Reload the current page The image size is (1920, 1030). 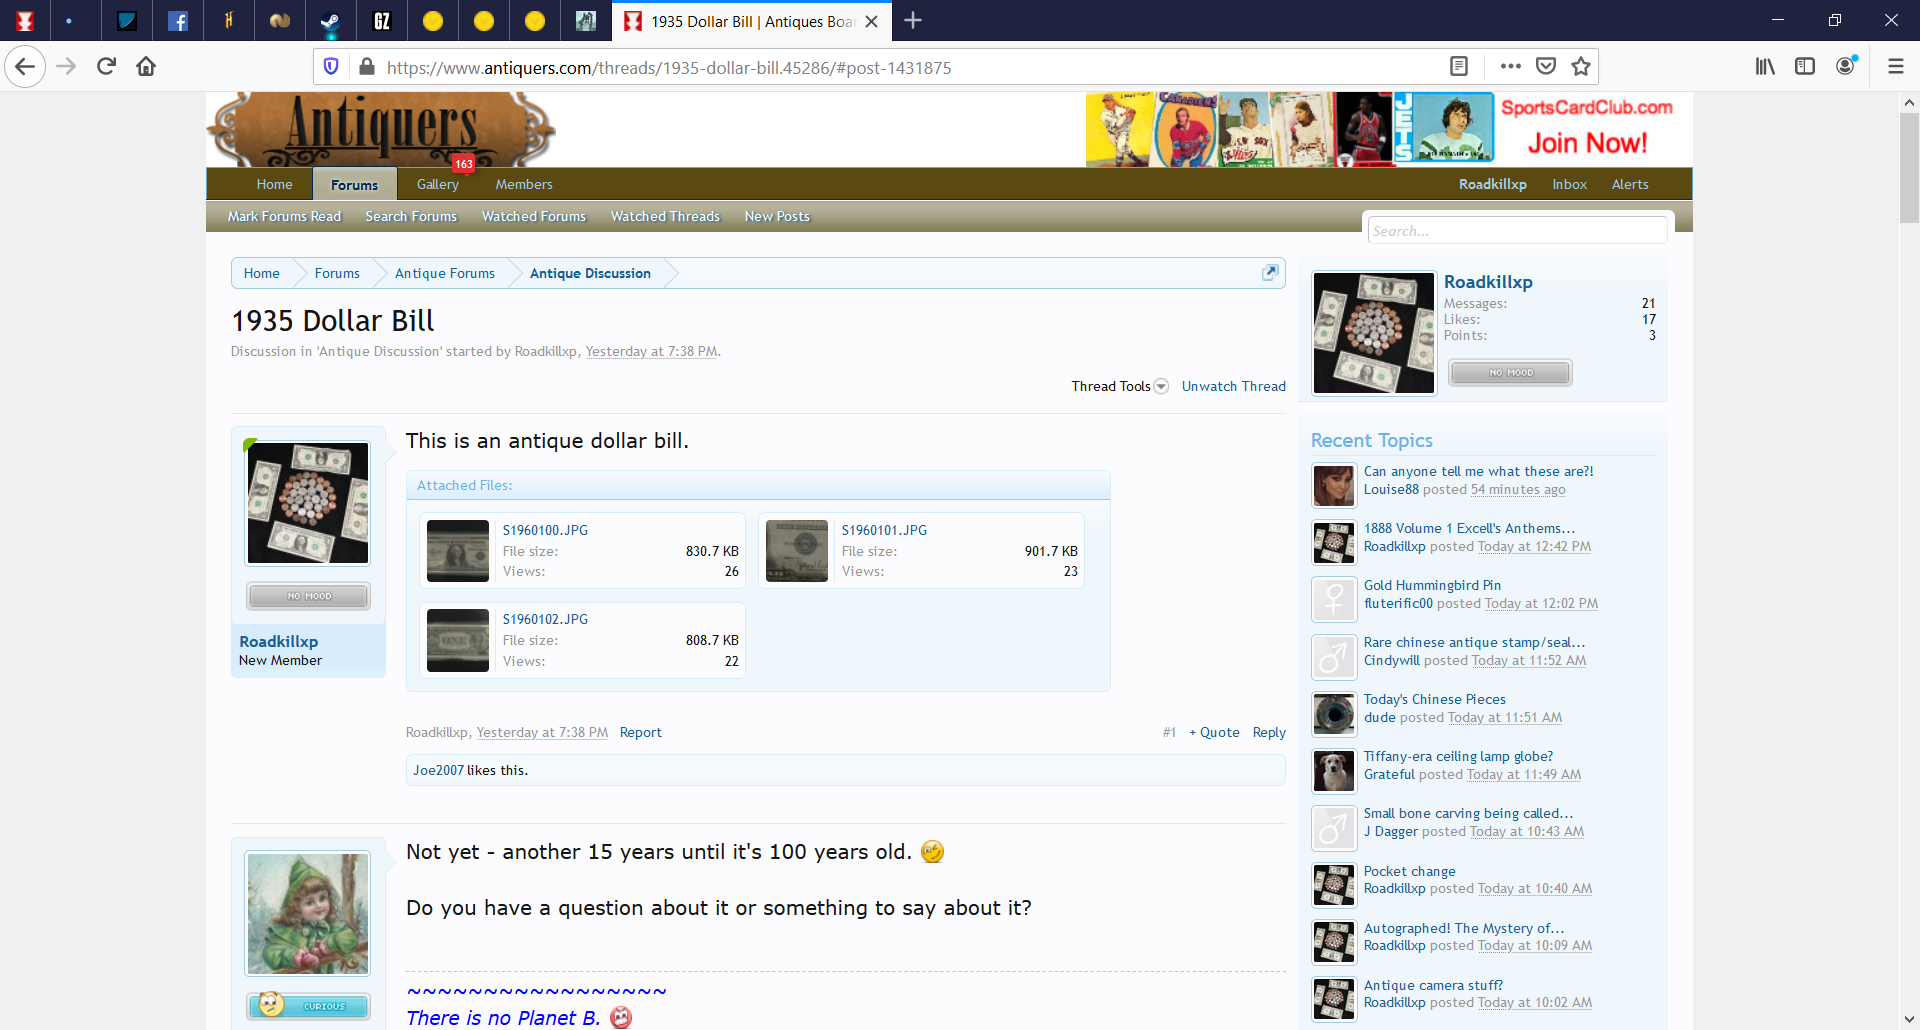[106, 67]
